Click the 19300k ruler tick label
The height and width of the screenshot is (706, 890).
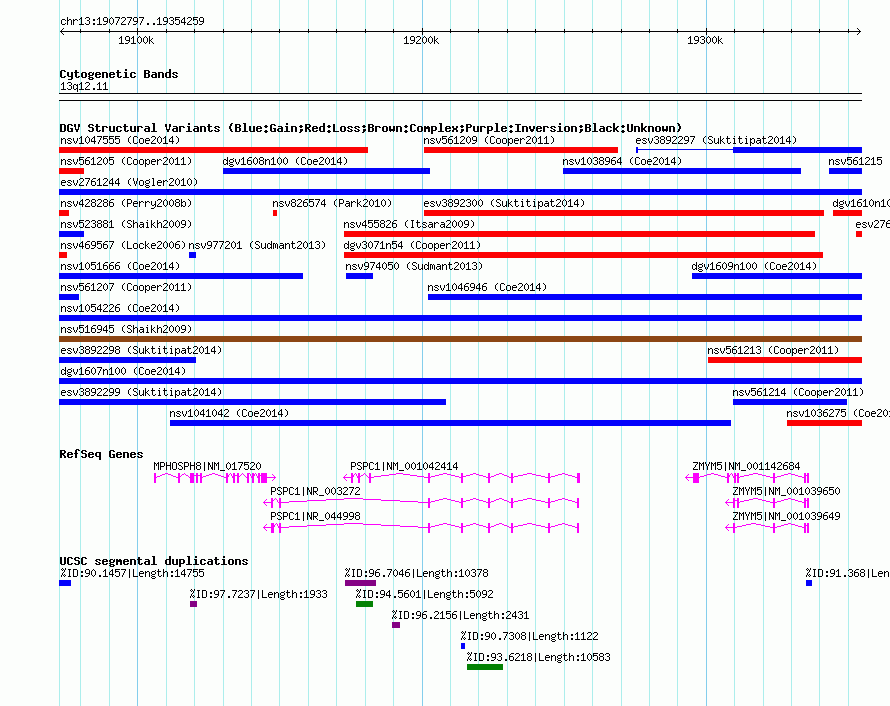point(705,40)
